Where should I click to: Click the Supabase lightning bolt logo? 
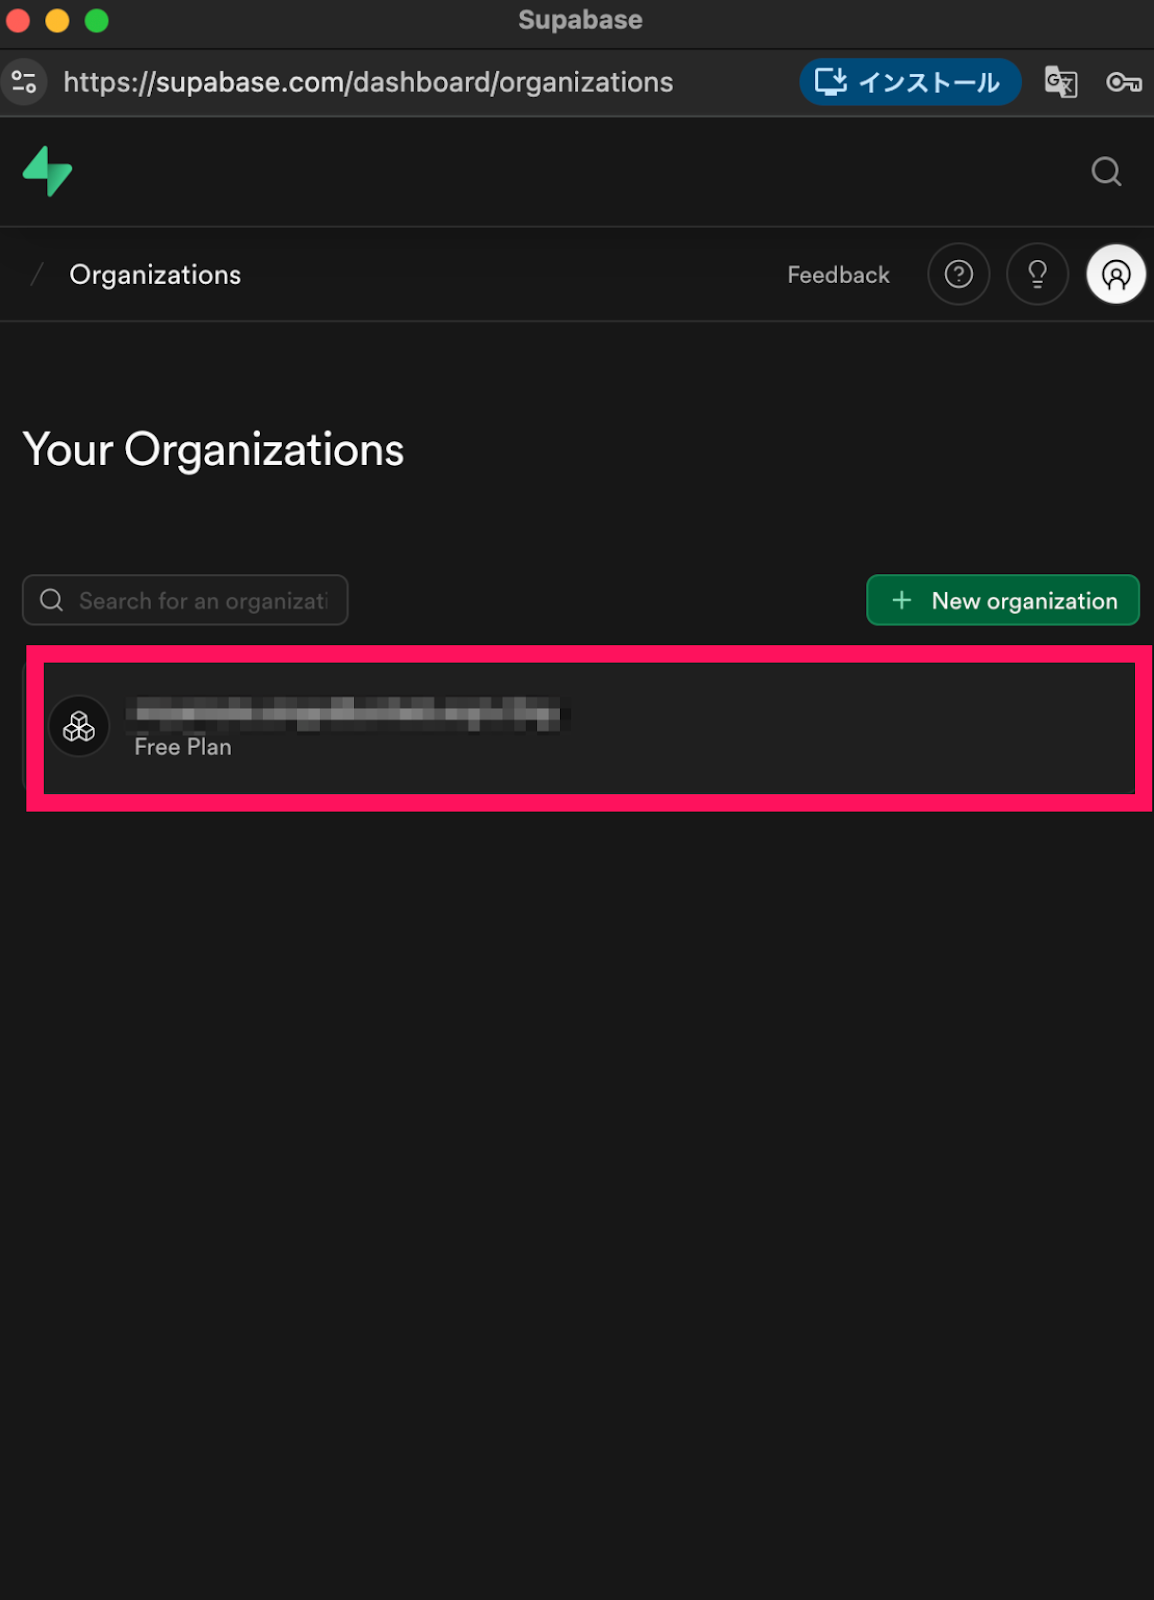(47, 171)
